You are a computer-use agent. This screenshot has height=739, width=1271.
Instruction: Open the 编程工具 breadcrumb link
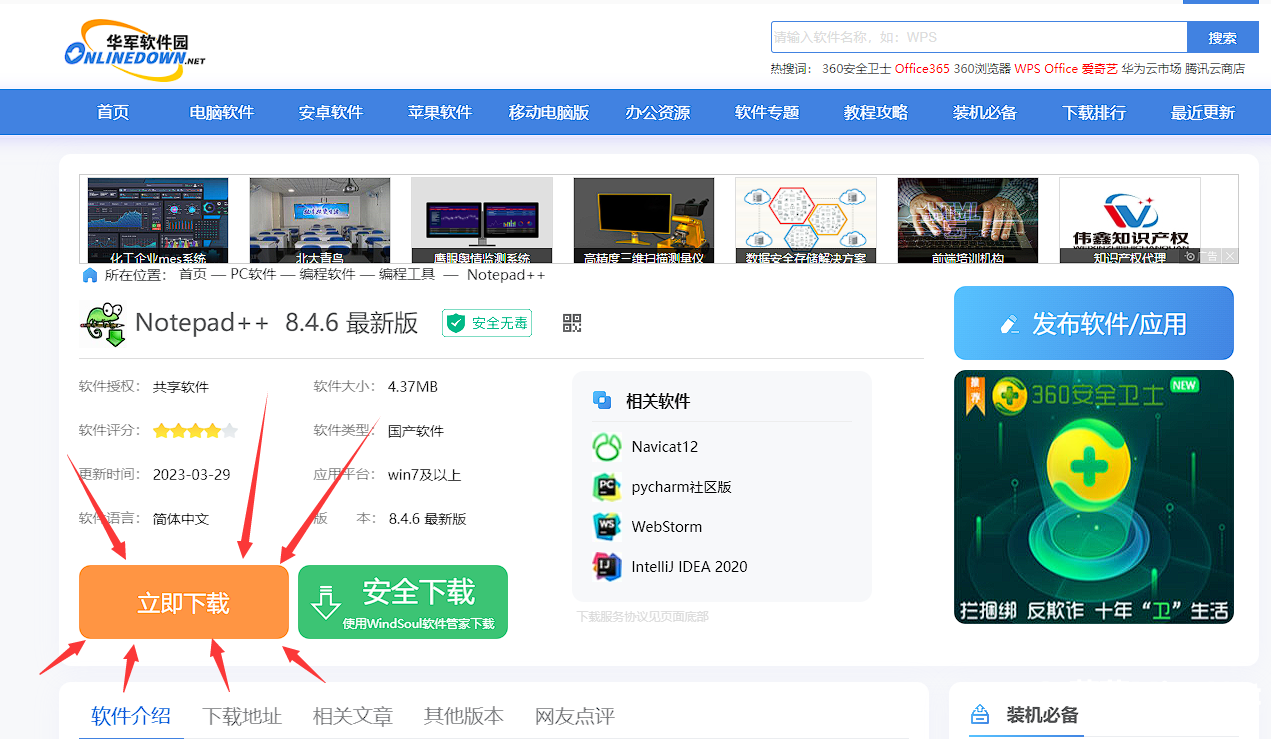click(407, 275)
